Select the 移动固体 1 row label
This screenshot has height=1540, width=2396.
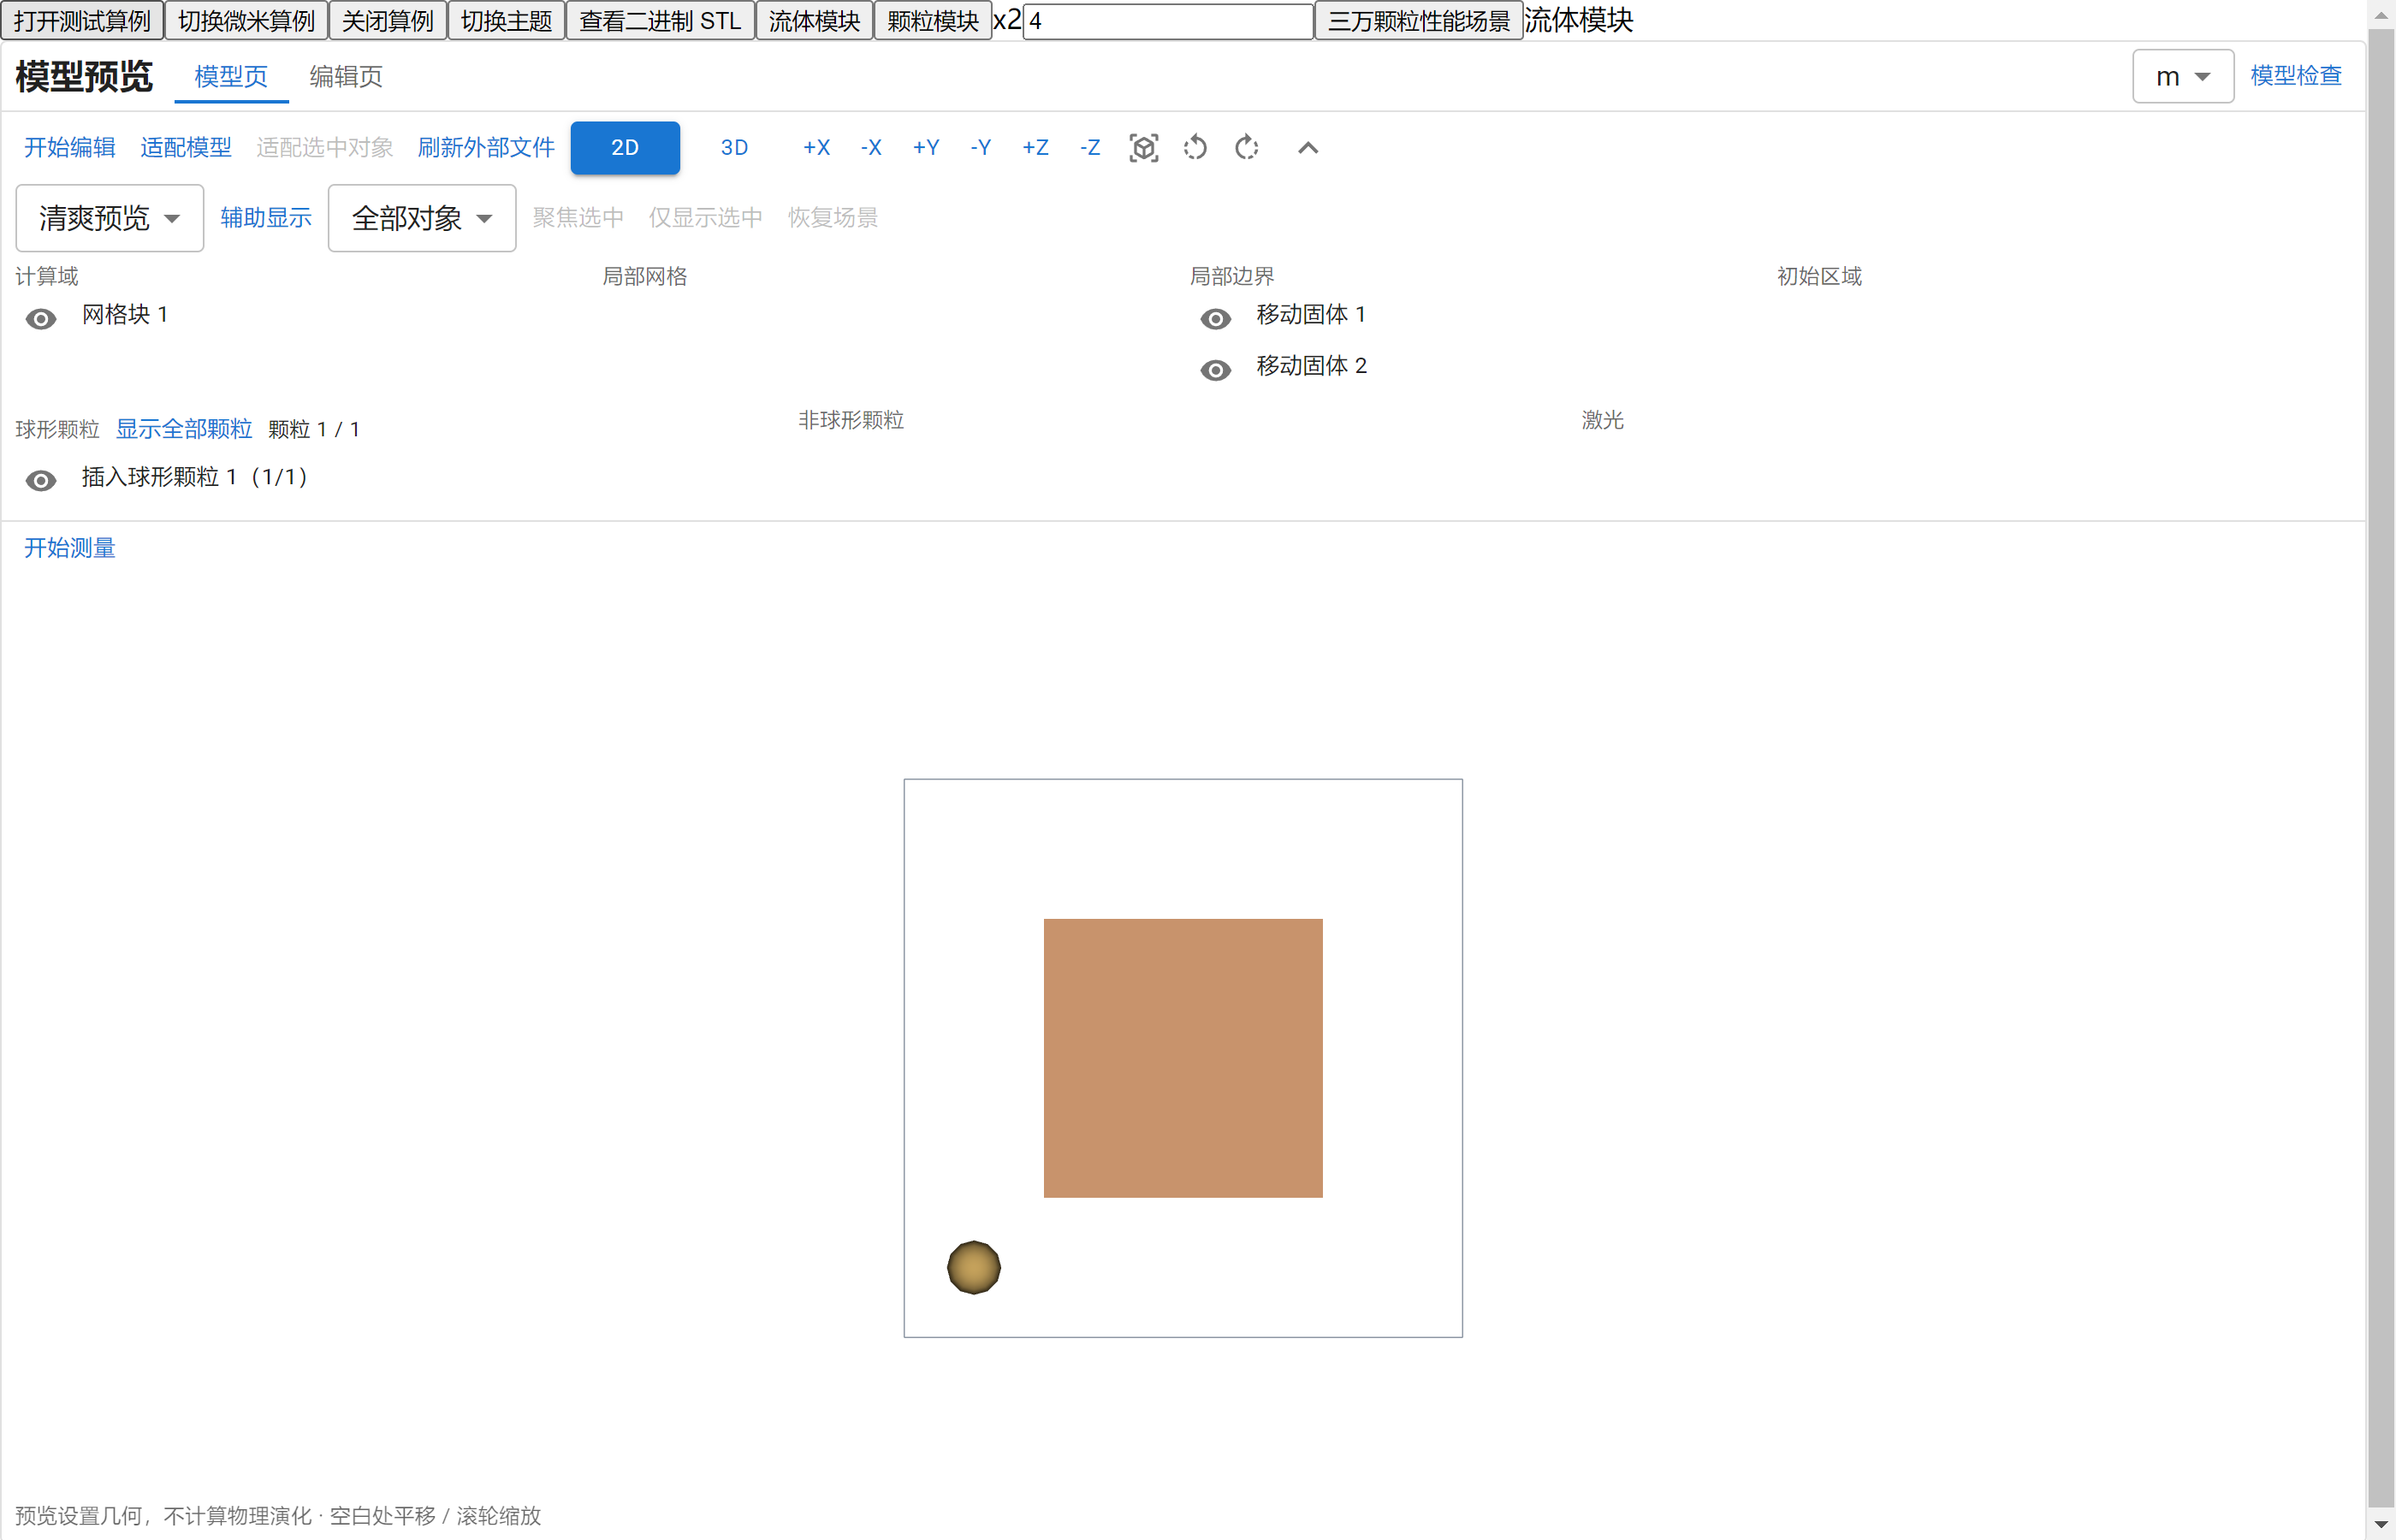click(1311, 315)
